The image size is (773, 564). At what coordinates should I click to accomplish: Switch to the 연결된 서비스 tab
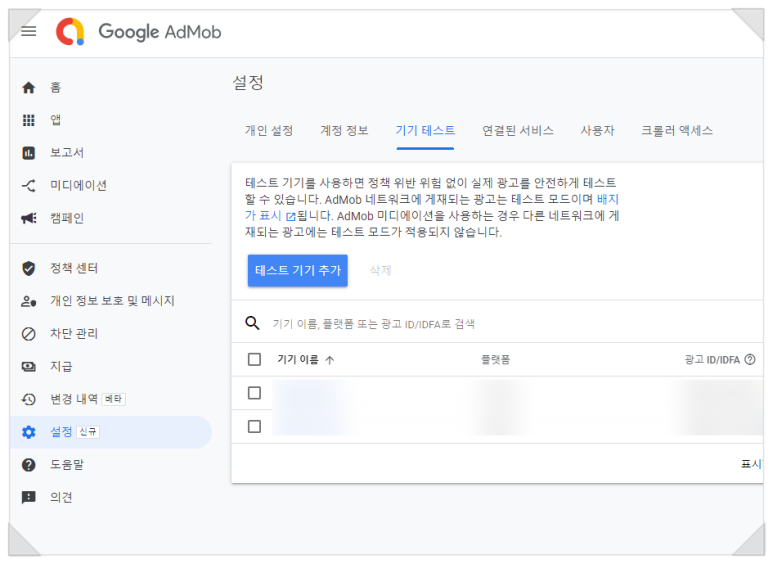point(518,131)
